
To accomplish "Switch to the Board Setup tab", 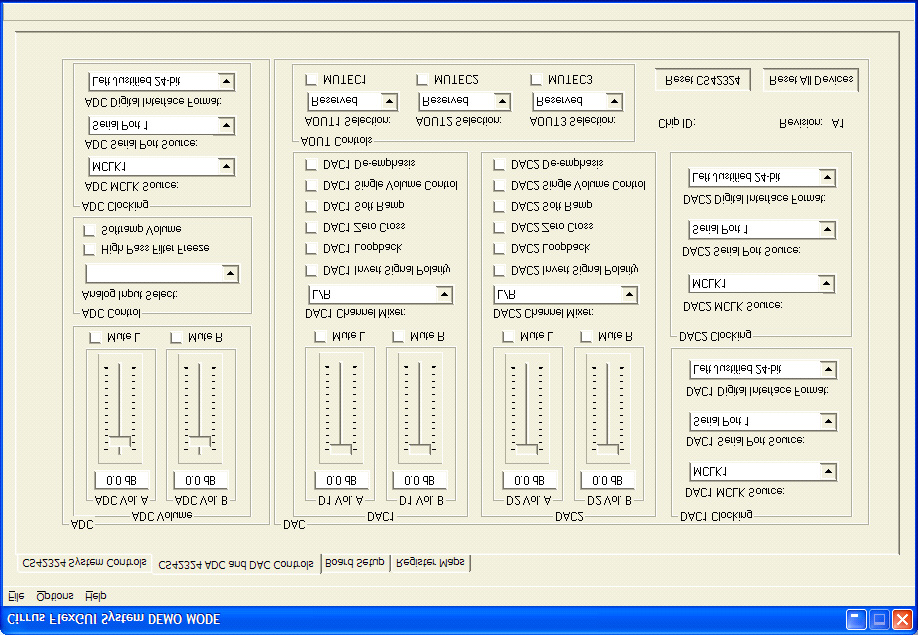I will [x=356, y=563].
